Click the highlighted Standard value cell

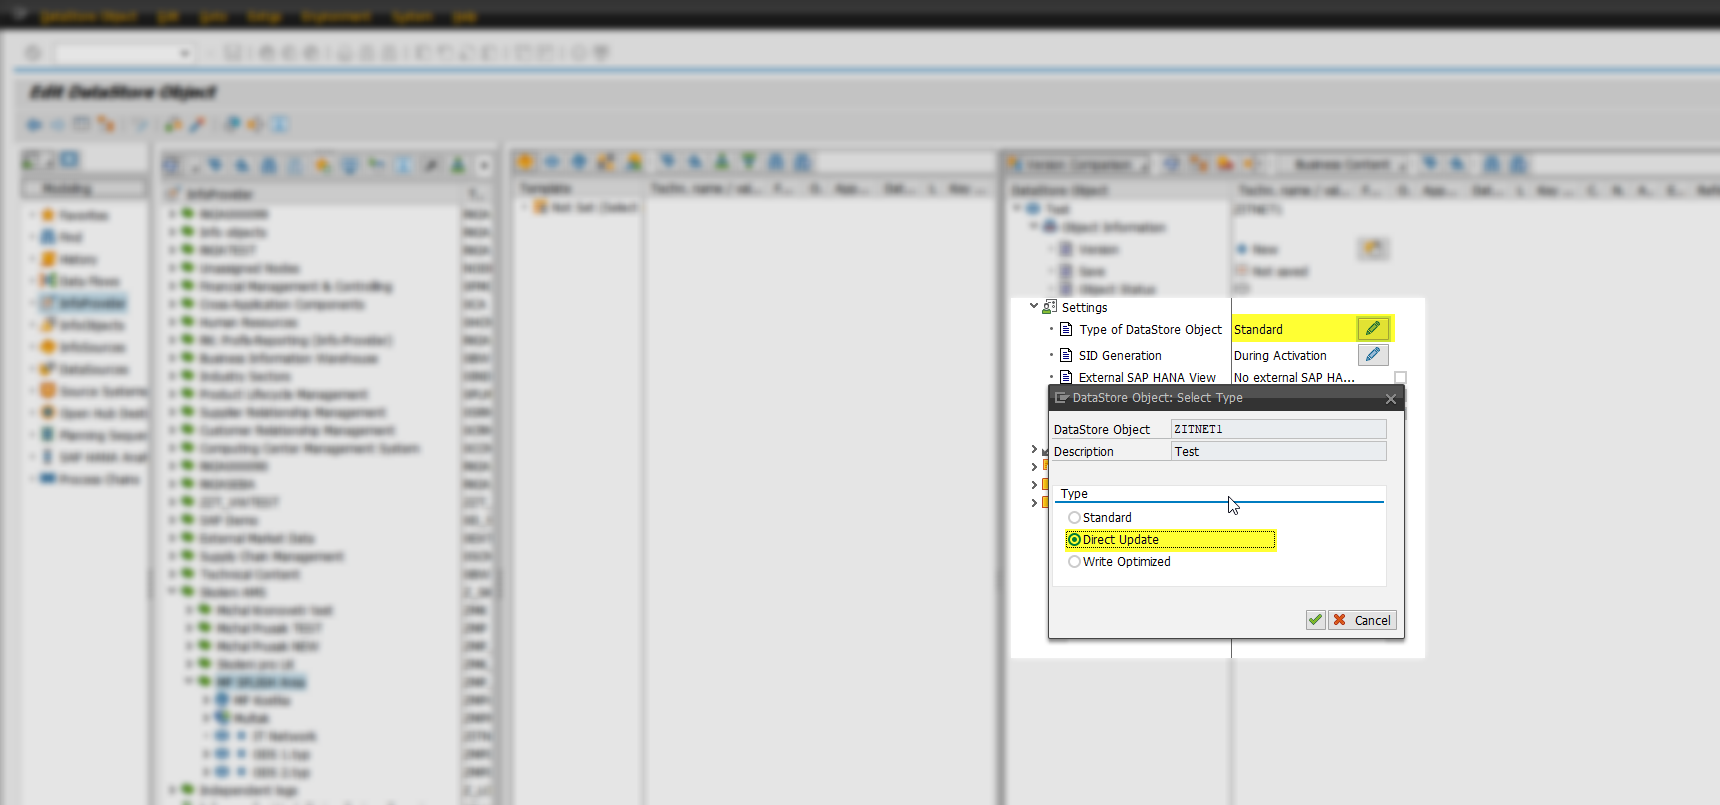pos(1294,329)
